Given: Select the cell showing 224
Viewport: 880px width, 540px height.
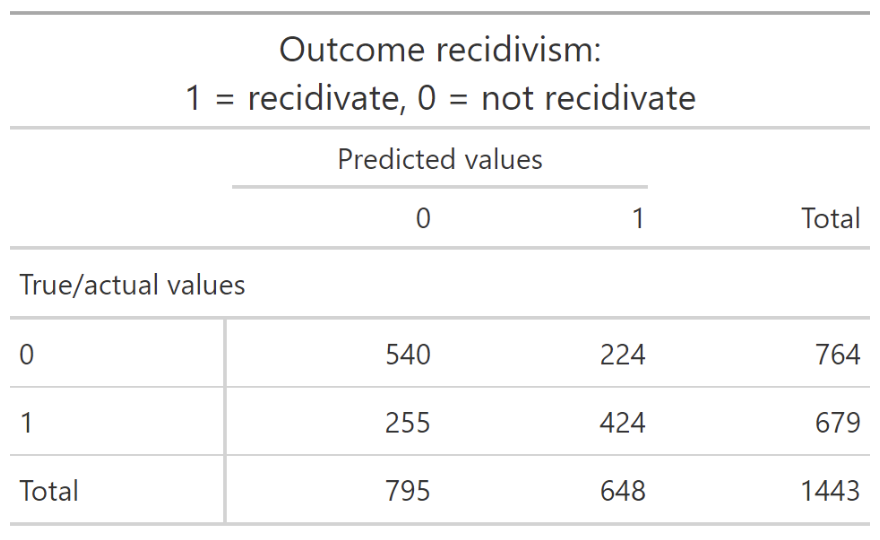Looking at the screenshot, I should click(x=622, y=354).
